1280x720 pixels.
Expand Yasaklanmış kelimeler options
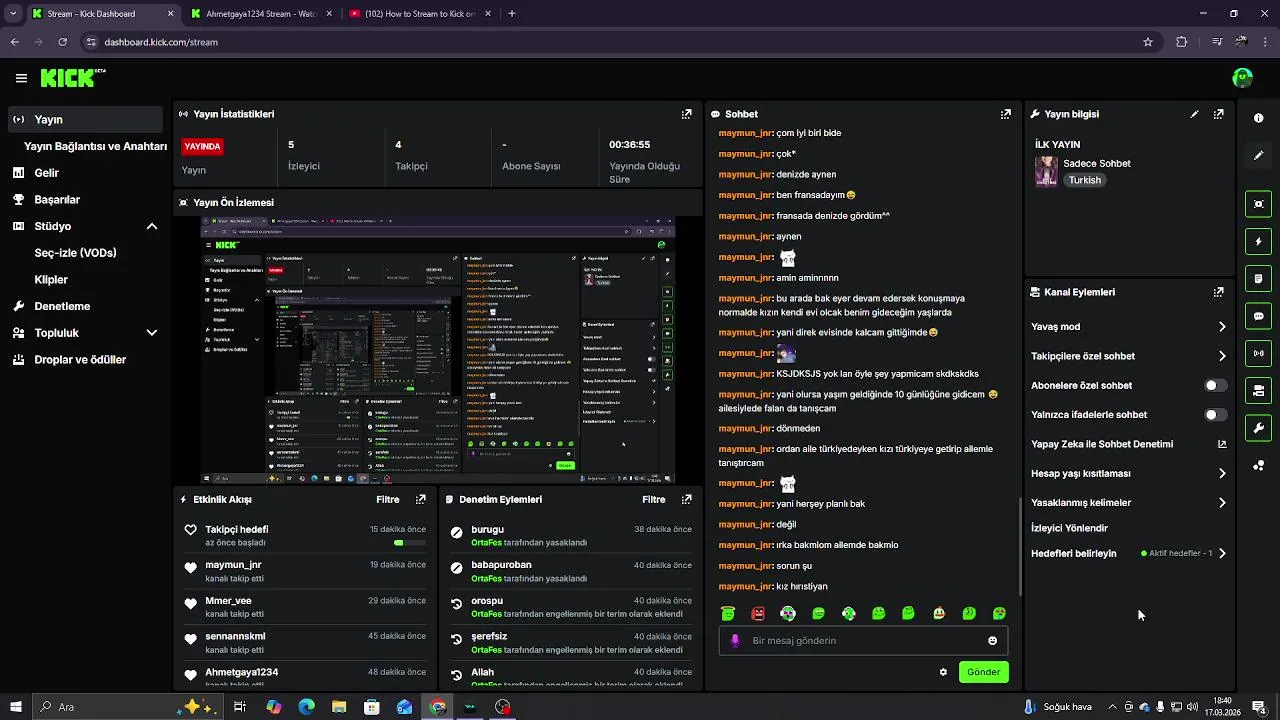(x=1222, y=503)
